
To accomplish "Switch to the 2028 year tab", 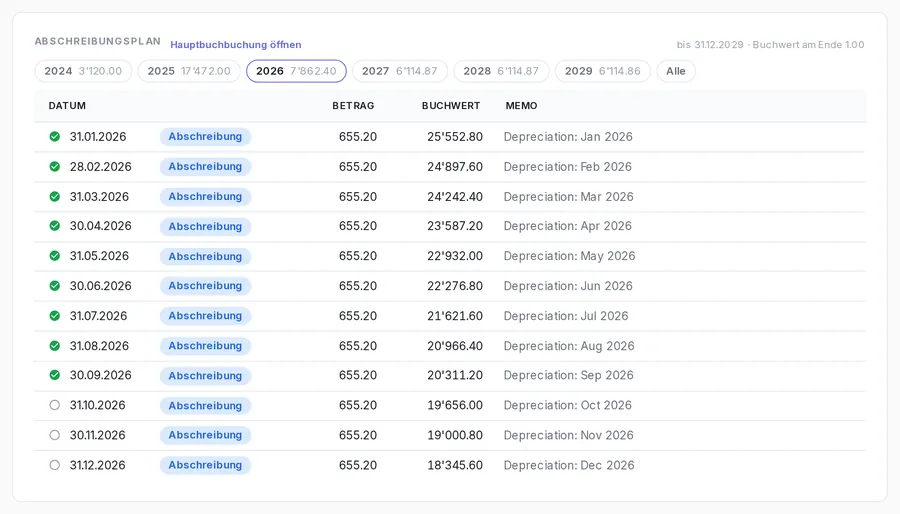I will point(501,71).
